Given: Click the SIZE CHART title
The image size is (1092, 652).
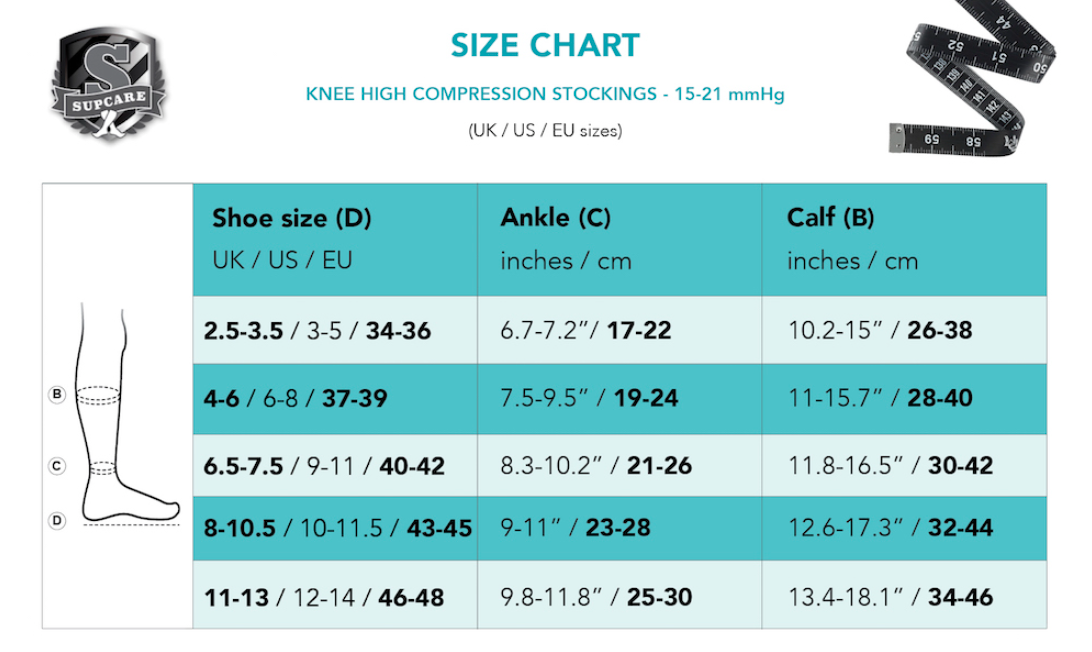Looking at the screenshot, I should [545, 45].
